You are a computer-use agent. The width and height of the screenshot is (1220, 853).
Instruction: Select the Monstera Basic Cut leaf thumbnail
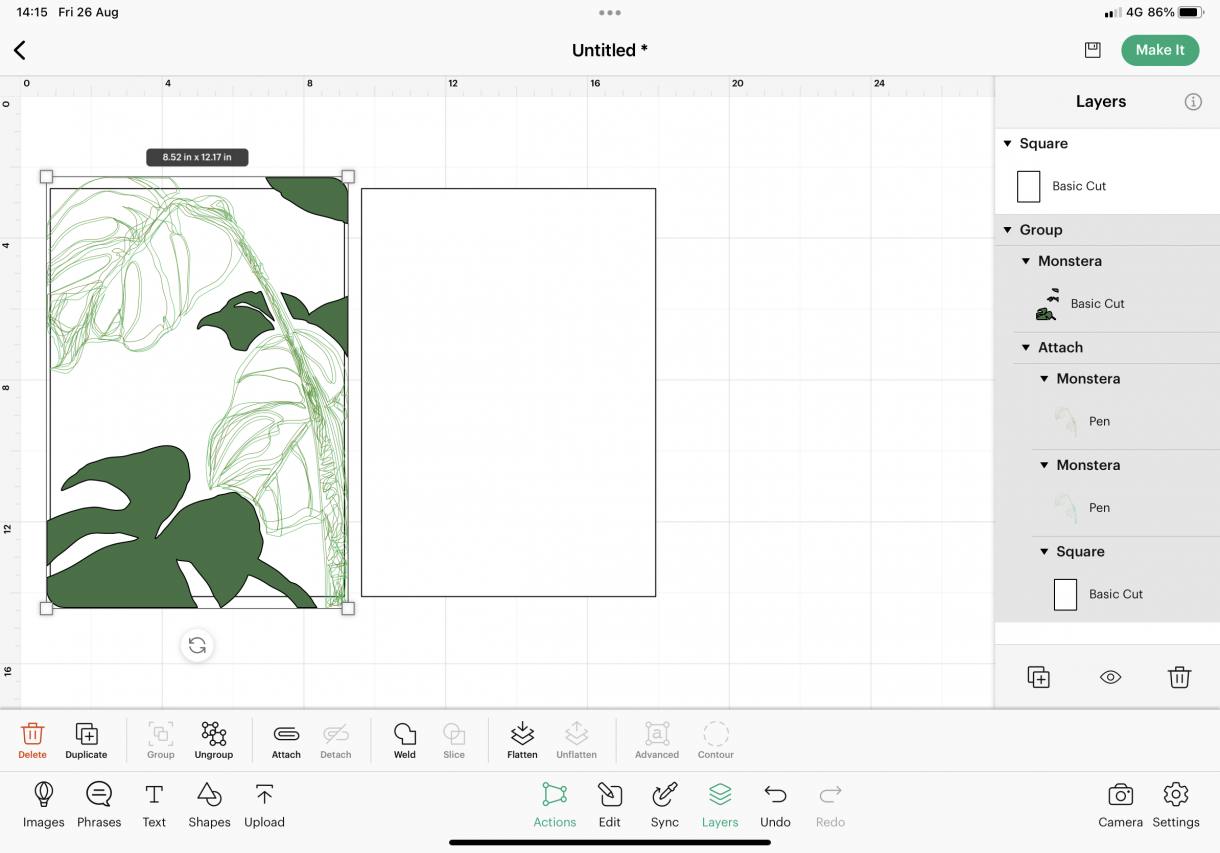point(1047,304)
